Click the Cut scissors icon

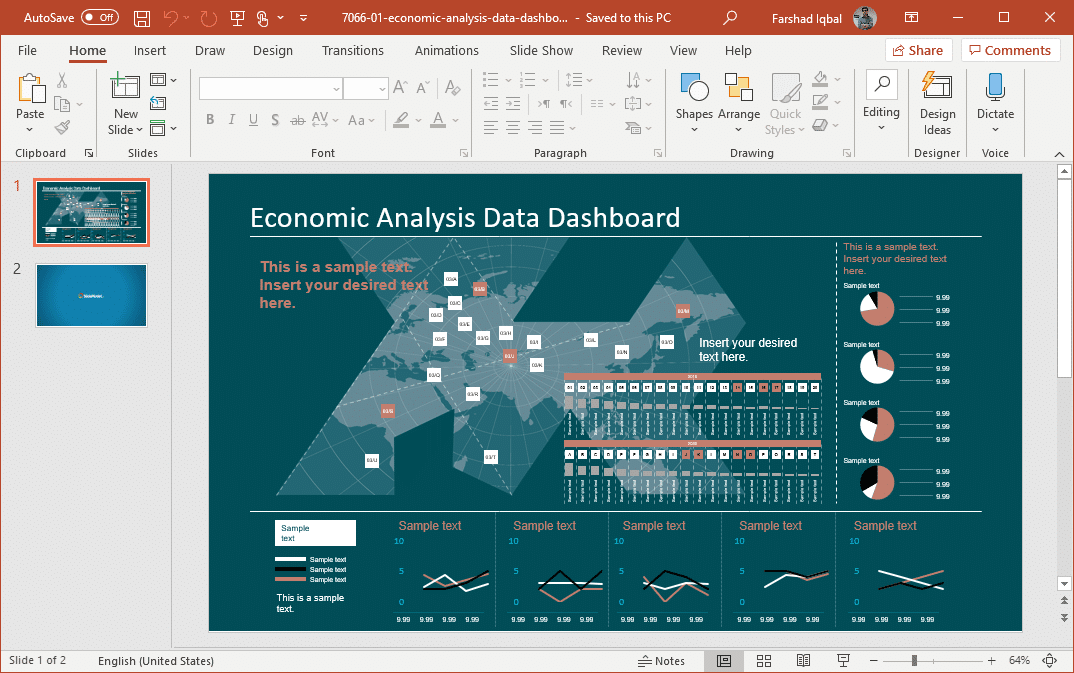pyautogui.click(x=62, y=81)
